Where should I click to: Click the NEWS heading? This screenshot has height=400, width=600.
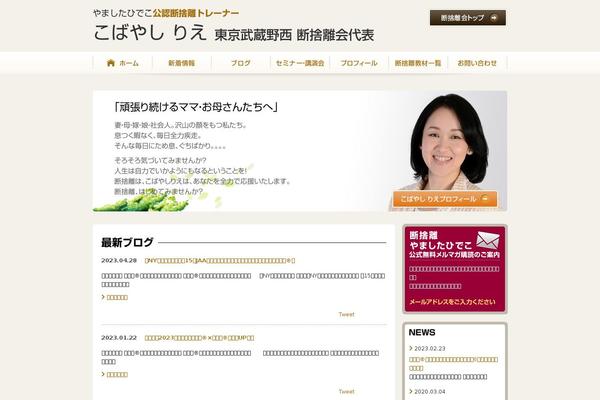pyautogui.click(x=422, y=332)
